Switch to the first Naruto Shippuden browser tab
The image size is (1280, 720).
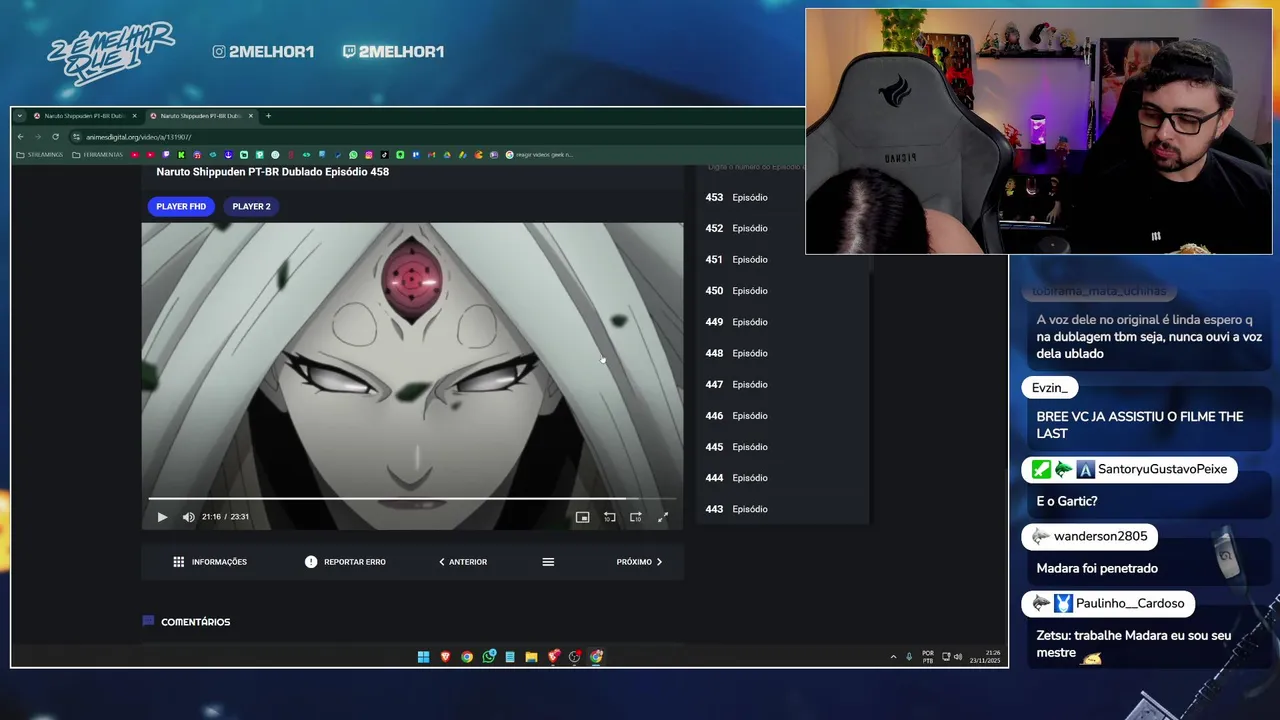84,116
